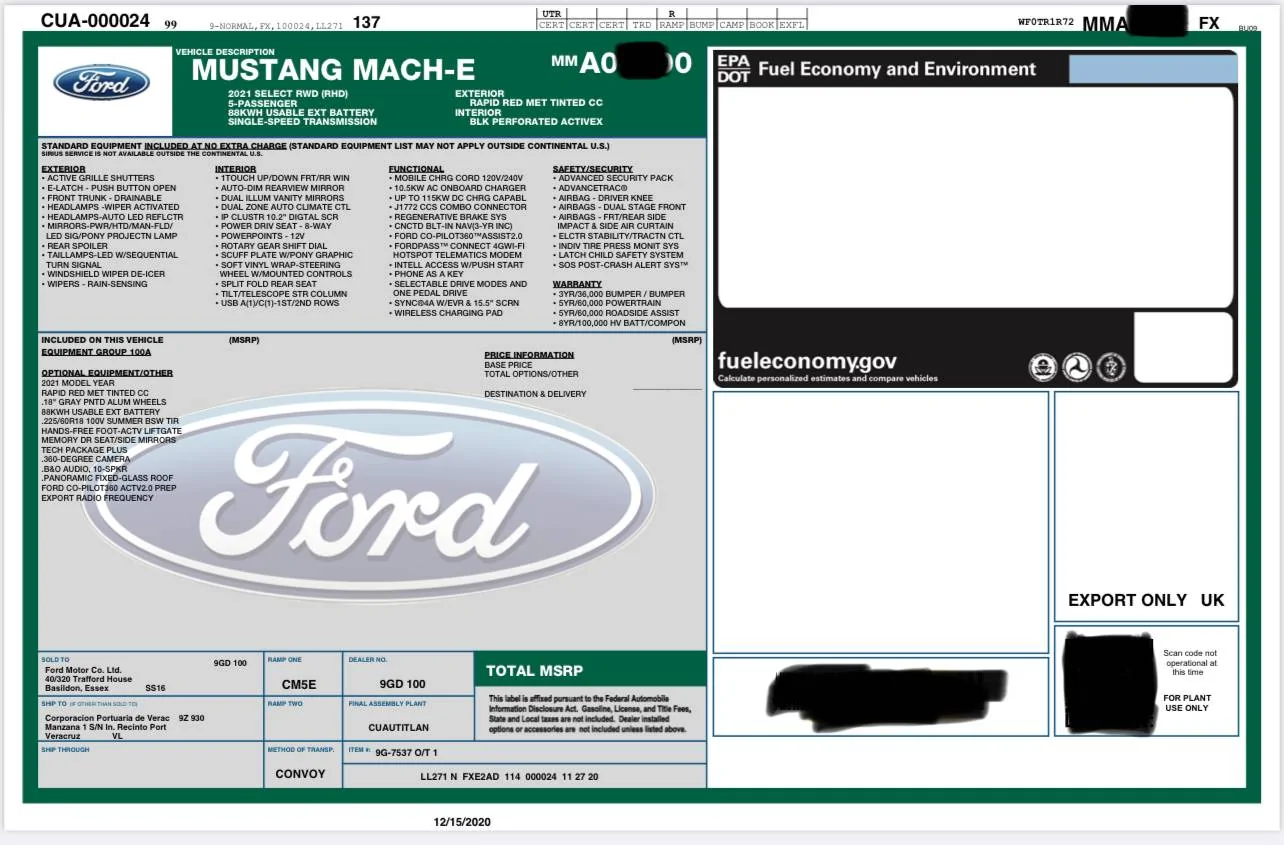Click the third round agency seal beside fueleconomy.gov
The image size is (1284, 845).
tap(1111, 368)
